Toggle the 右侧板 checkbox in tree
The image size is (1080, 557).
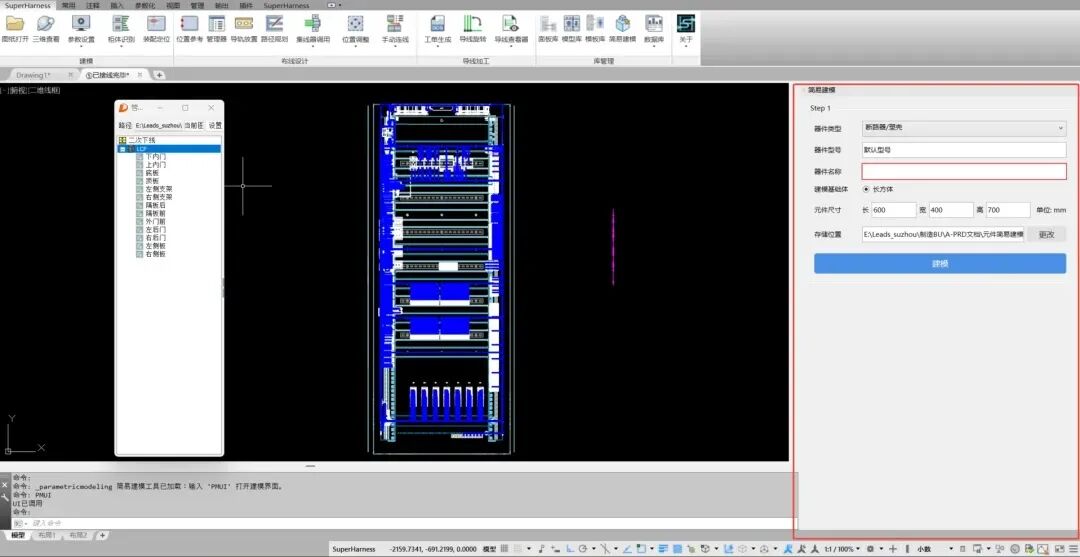click(140, 254)
